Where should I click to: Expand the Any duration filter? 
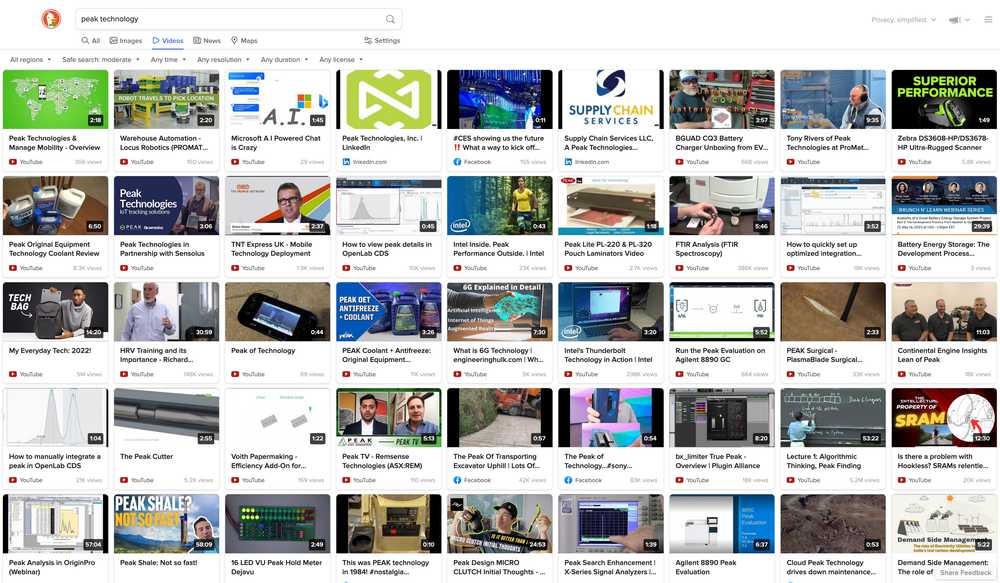[x=284, y=60]
